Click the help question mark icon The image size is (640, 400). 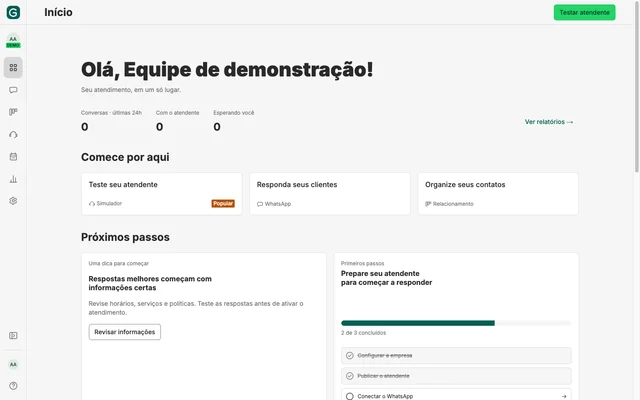tap(13, 386)
